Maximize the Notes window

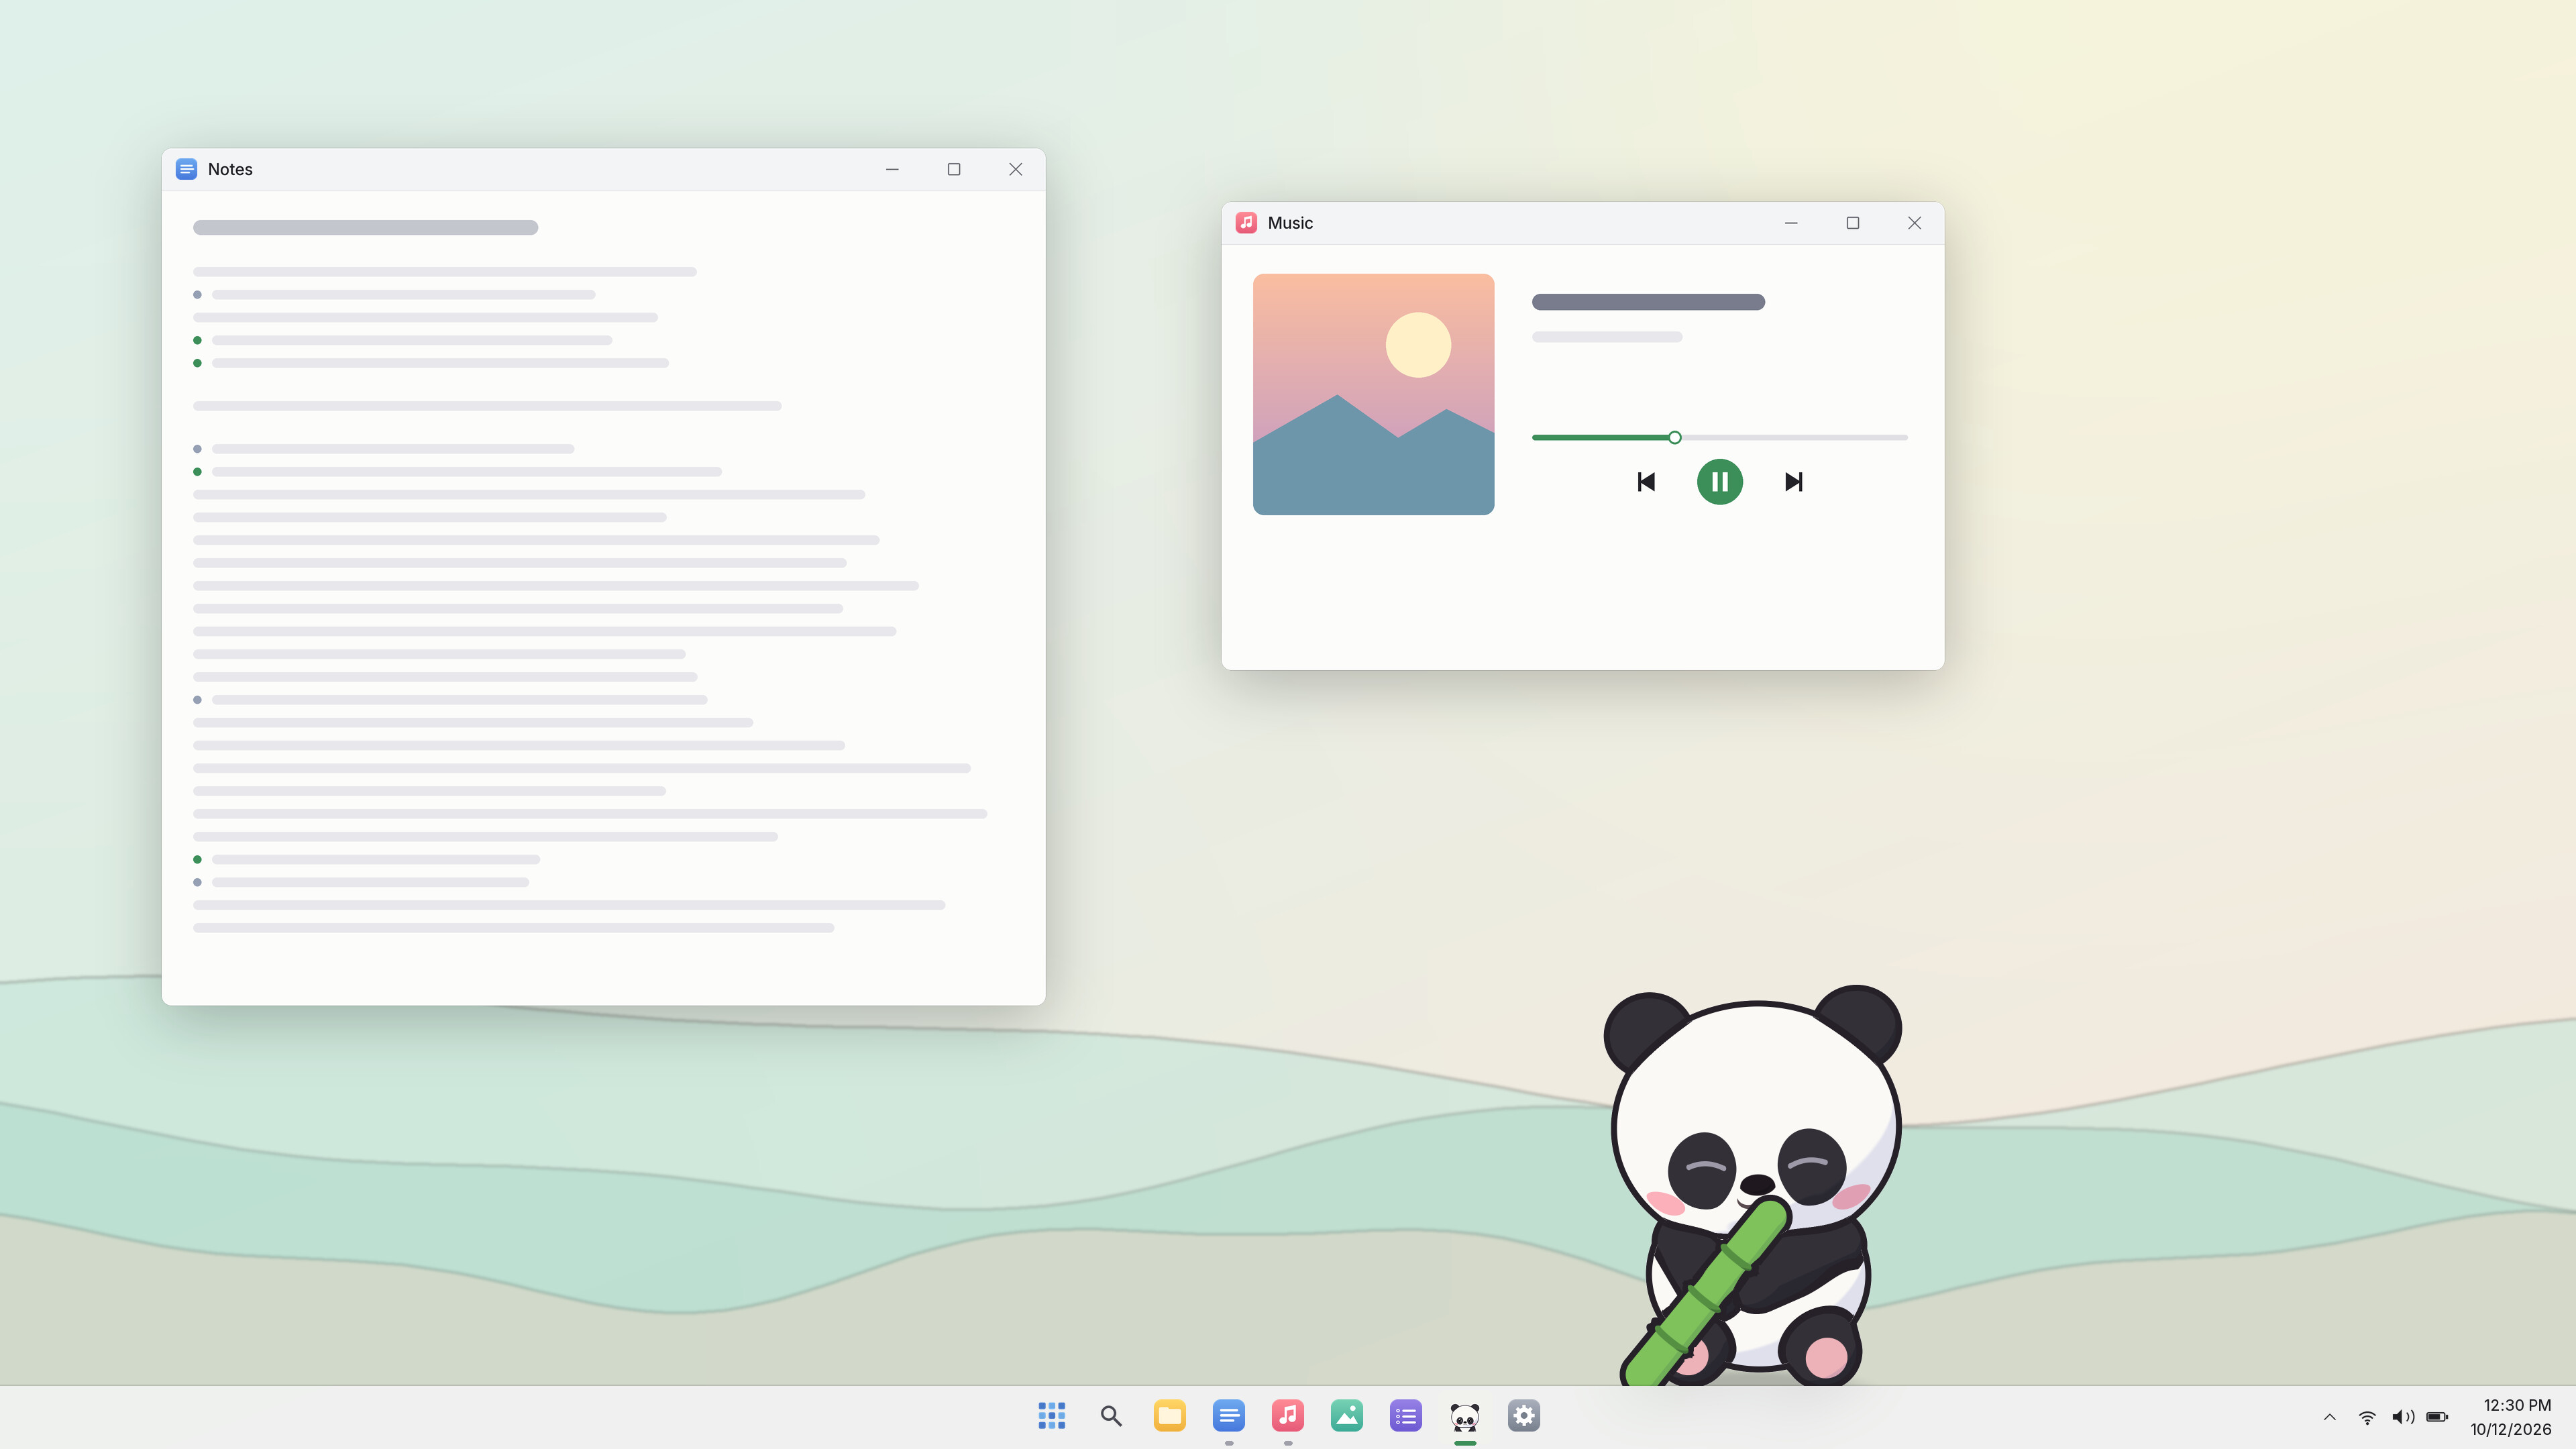click(x=954, y=169)
